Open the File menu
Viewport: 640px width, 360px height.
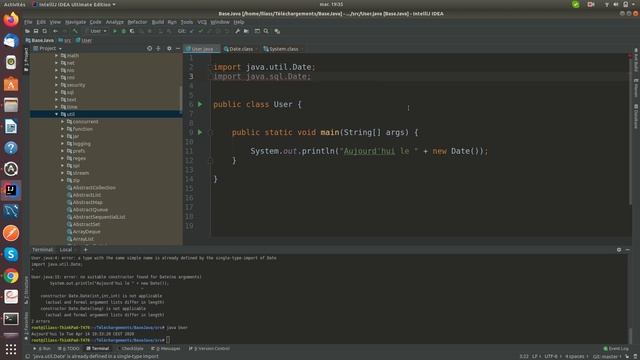(28, 22)
